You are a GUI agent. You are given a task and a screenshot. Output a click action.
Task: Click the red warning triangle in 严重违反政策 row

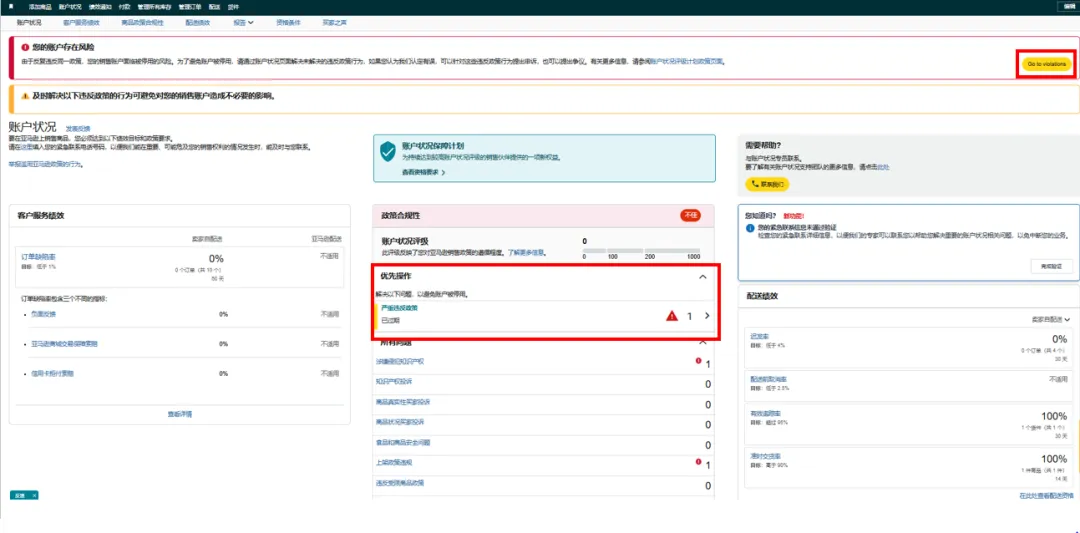coord(672,316)
